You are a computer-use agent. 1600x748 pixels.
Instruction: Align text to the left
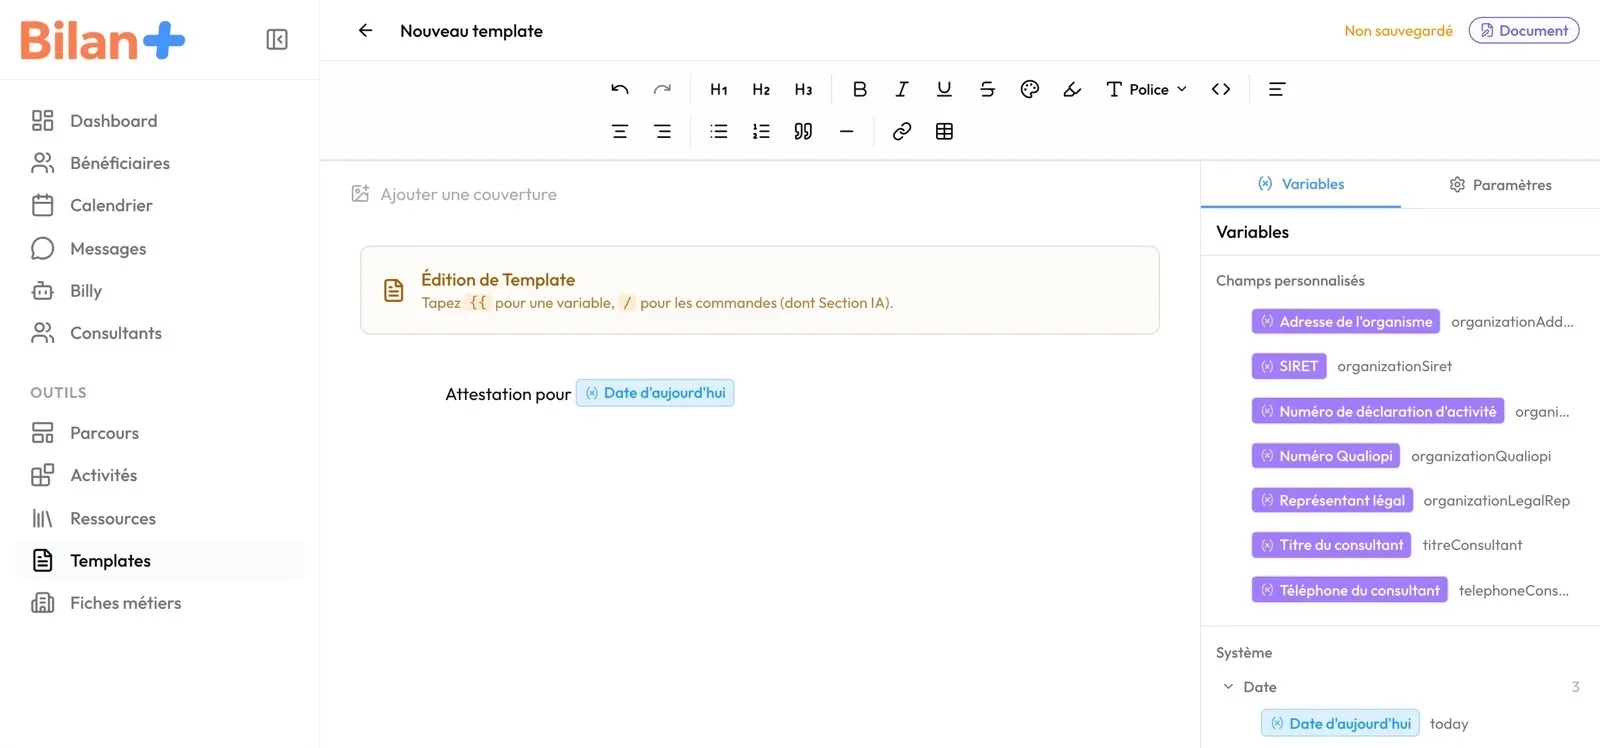pos(1277,89)
